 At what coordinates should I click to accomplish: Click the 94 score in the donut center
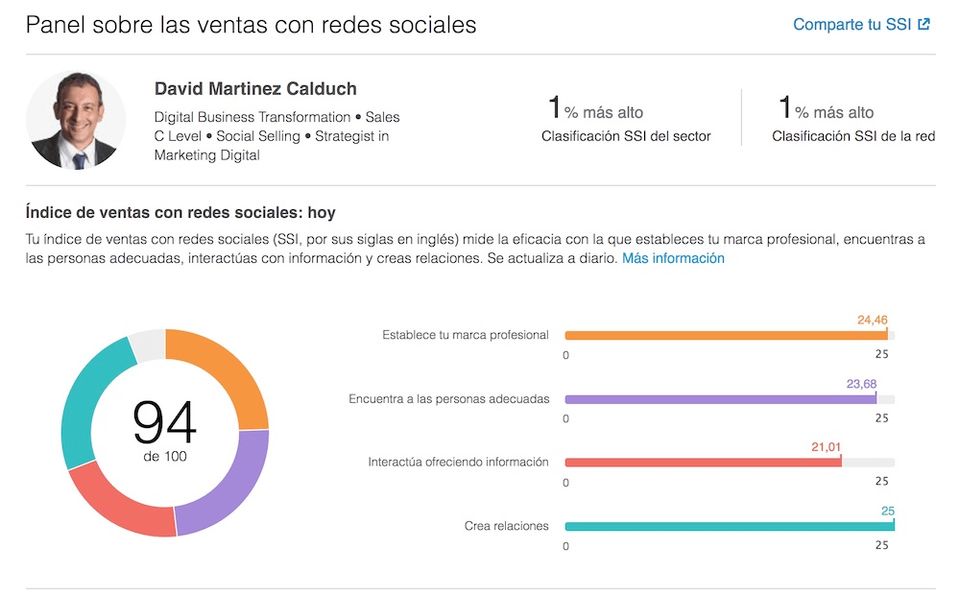[167, 424]
